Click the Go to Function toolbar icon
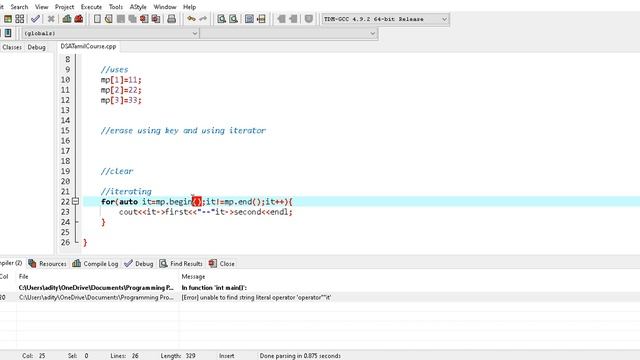The width and height of the screenshot is (640, 360). click(249, 19)
